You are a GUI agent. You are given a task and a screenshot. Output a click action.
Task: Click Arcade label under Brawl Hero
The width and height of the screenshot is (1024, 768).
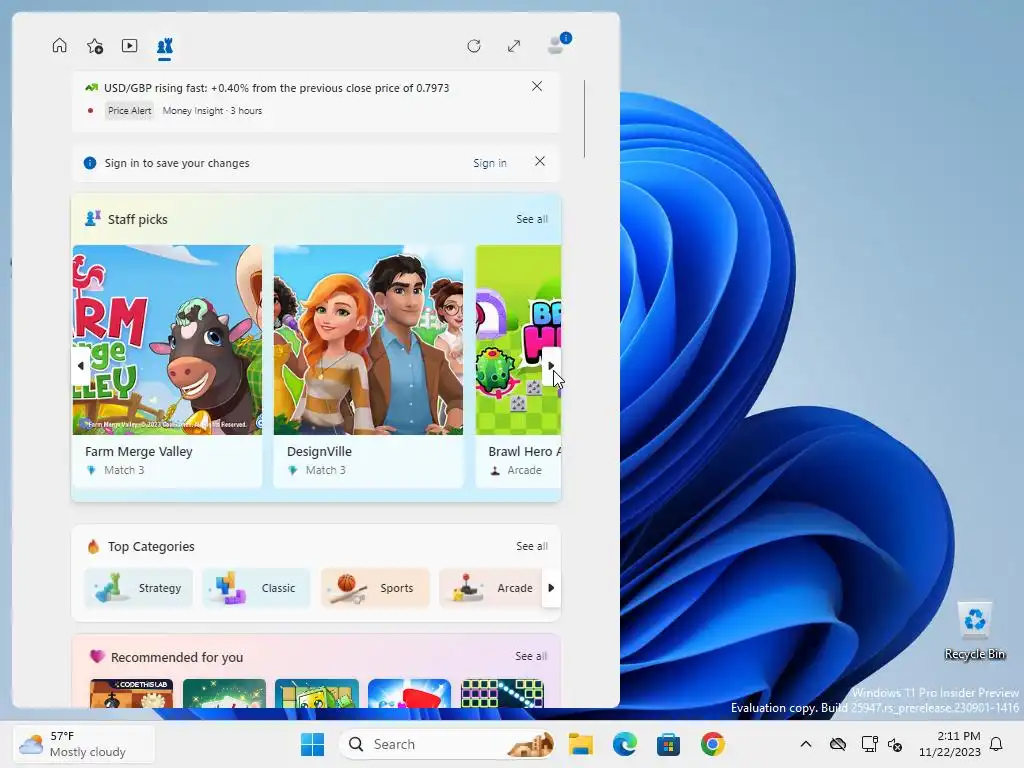point(524,470)
